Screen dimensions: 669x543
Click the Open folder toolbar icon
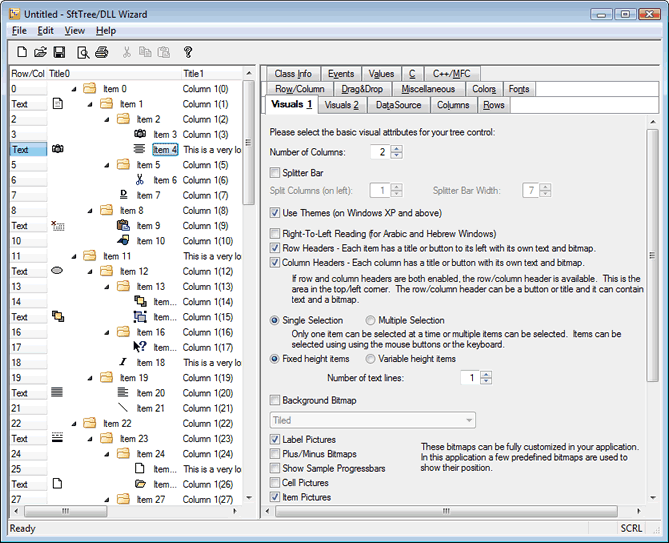pyautogui.click(x=41, y=52)
